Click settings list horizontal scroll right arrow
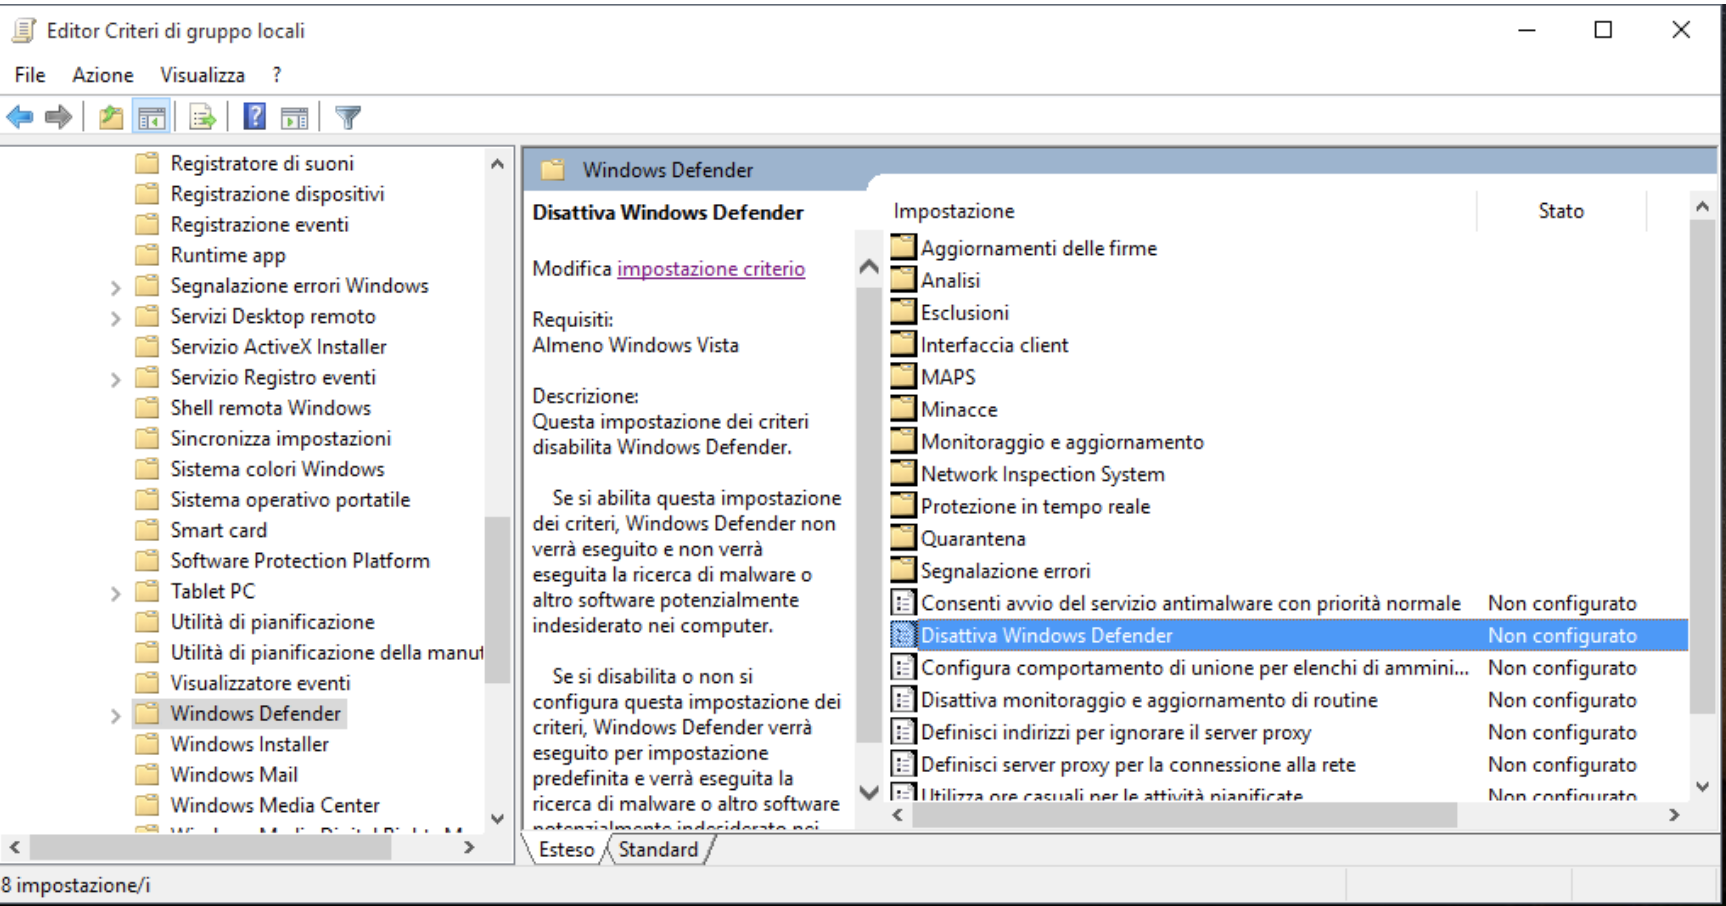The image size is (1726, 906). tap(1675, 815)
